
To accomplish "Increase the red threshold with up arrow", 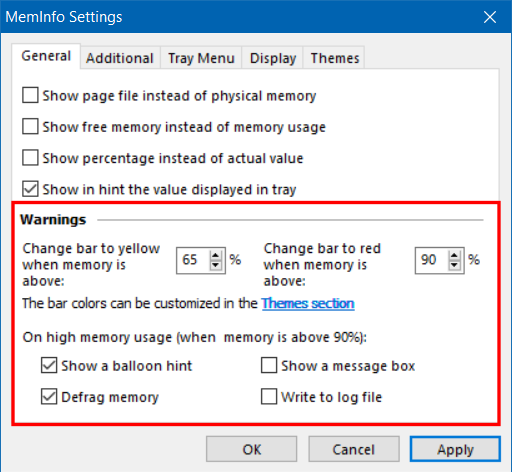I will point(454,256).
